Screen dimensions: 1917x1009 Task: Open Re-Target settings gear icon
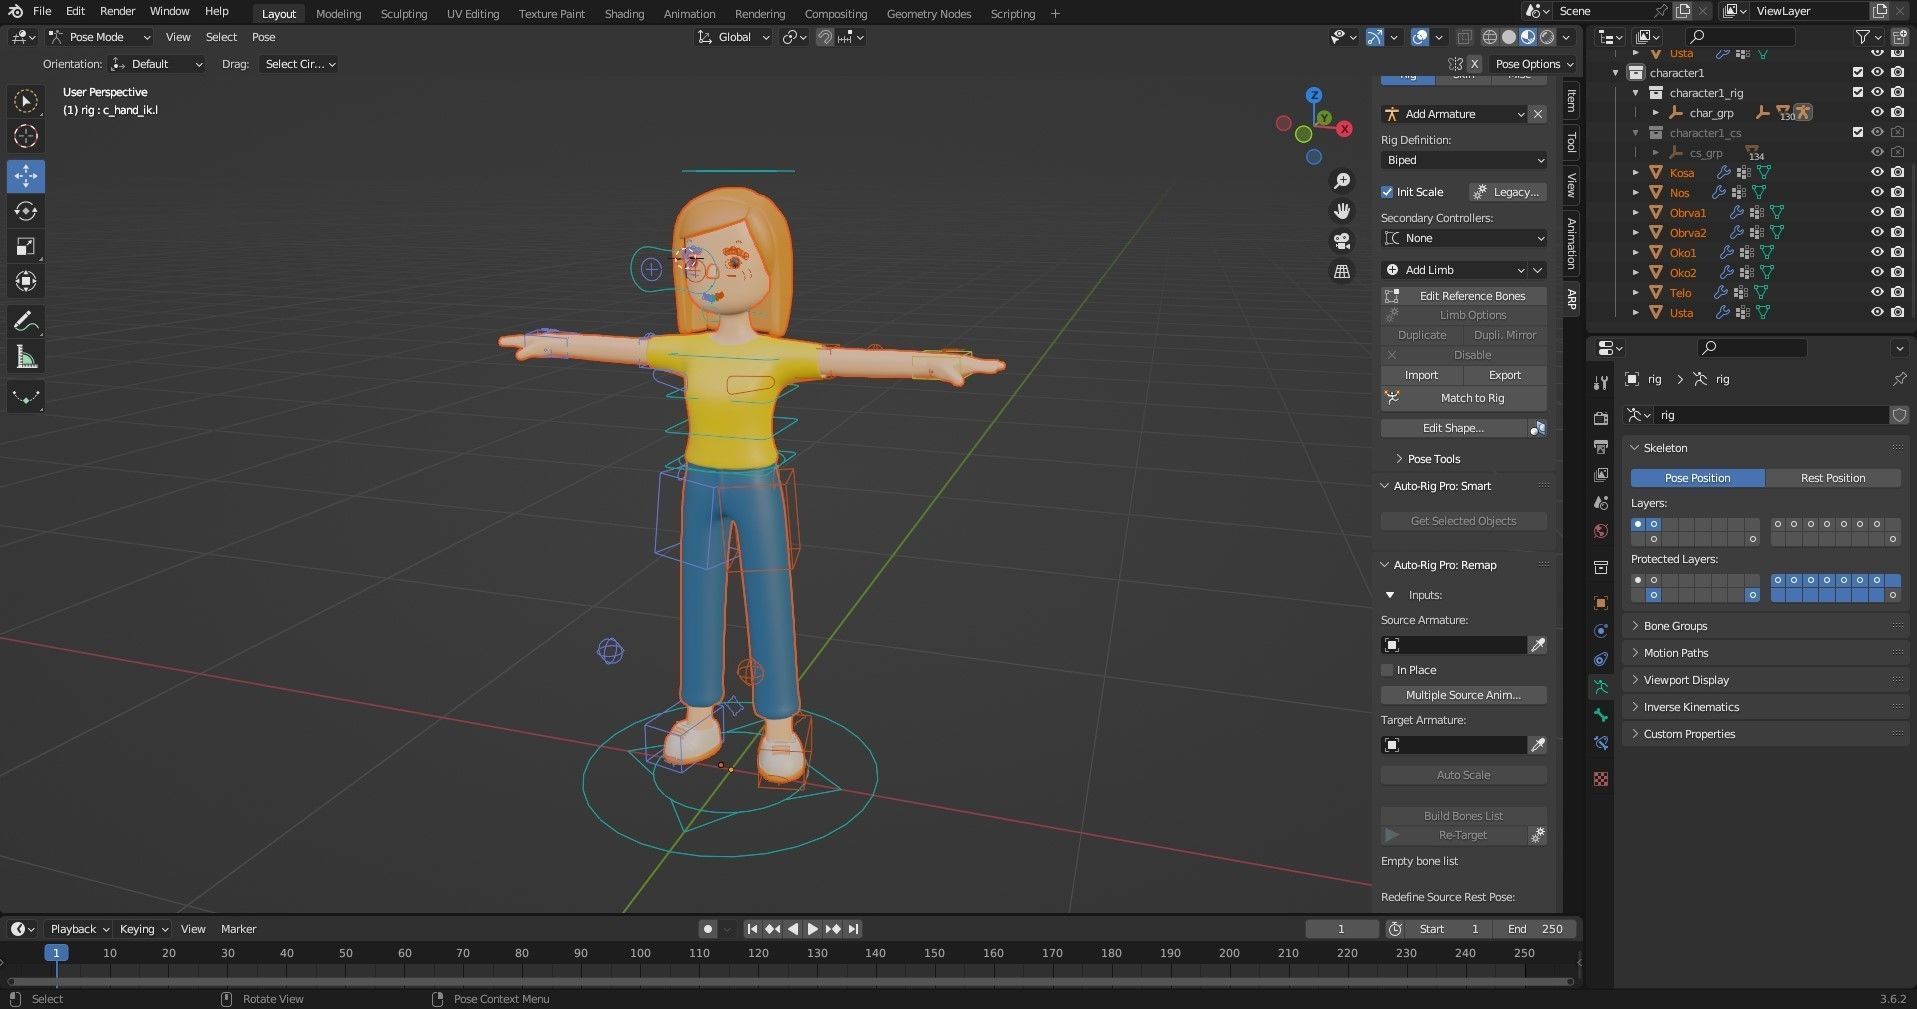(1538, 835)
